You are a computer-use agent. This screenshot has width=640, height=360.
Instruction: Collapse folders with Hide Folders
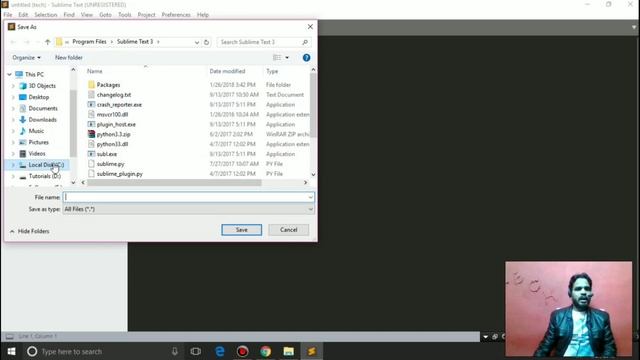tap(29, 231)
